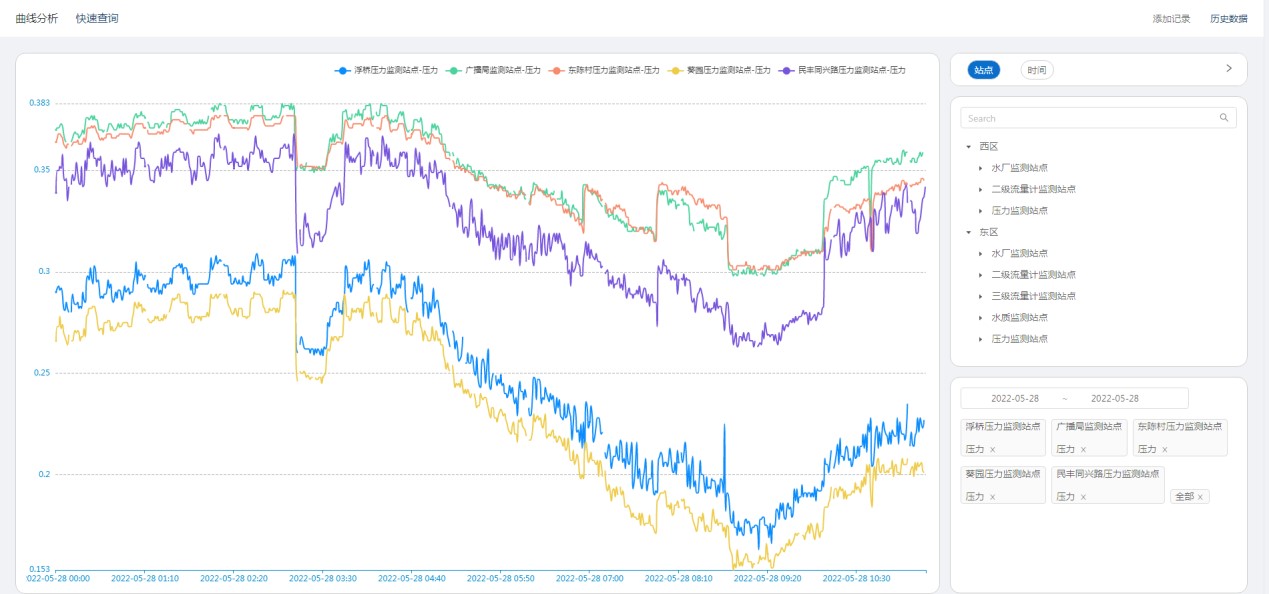Remove the 浮桥压力监测站点 tag via its x

[992, 450]
